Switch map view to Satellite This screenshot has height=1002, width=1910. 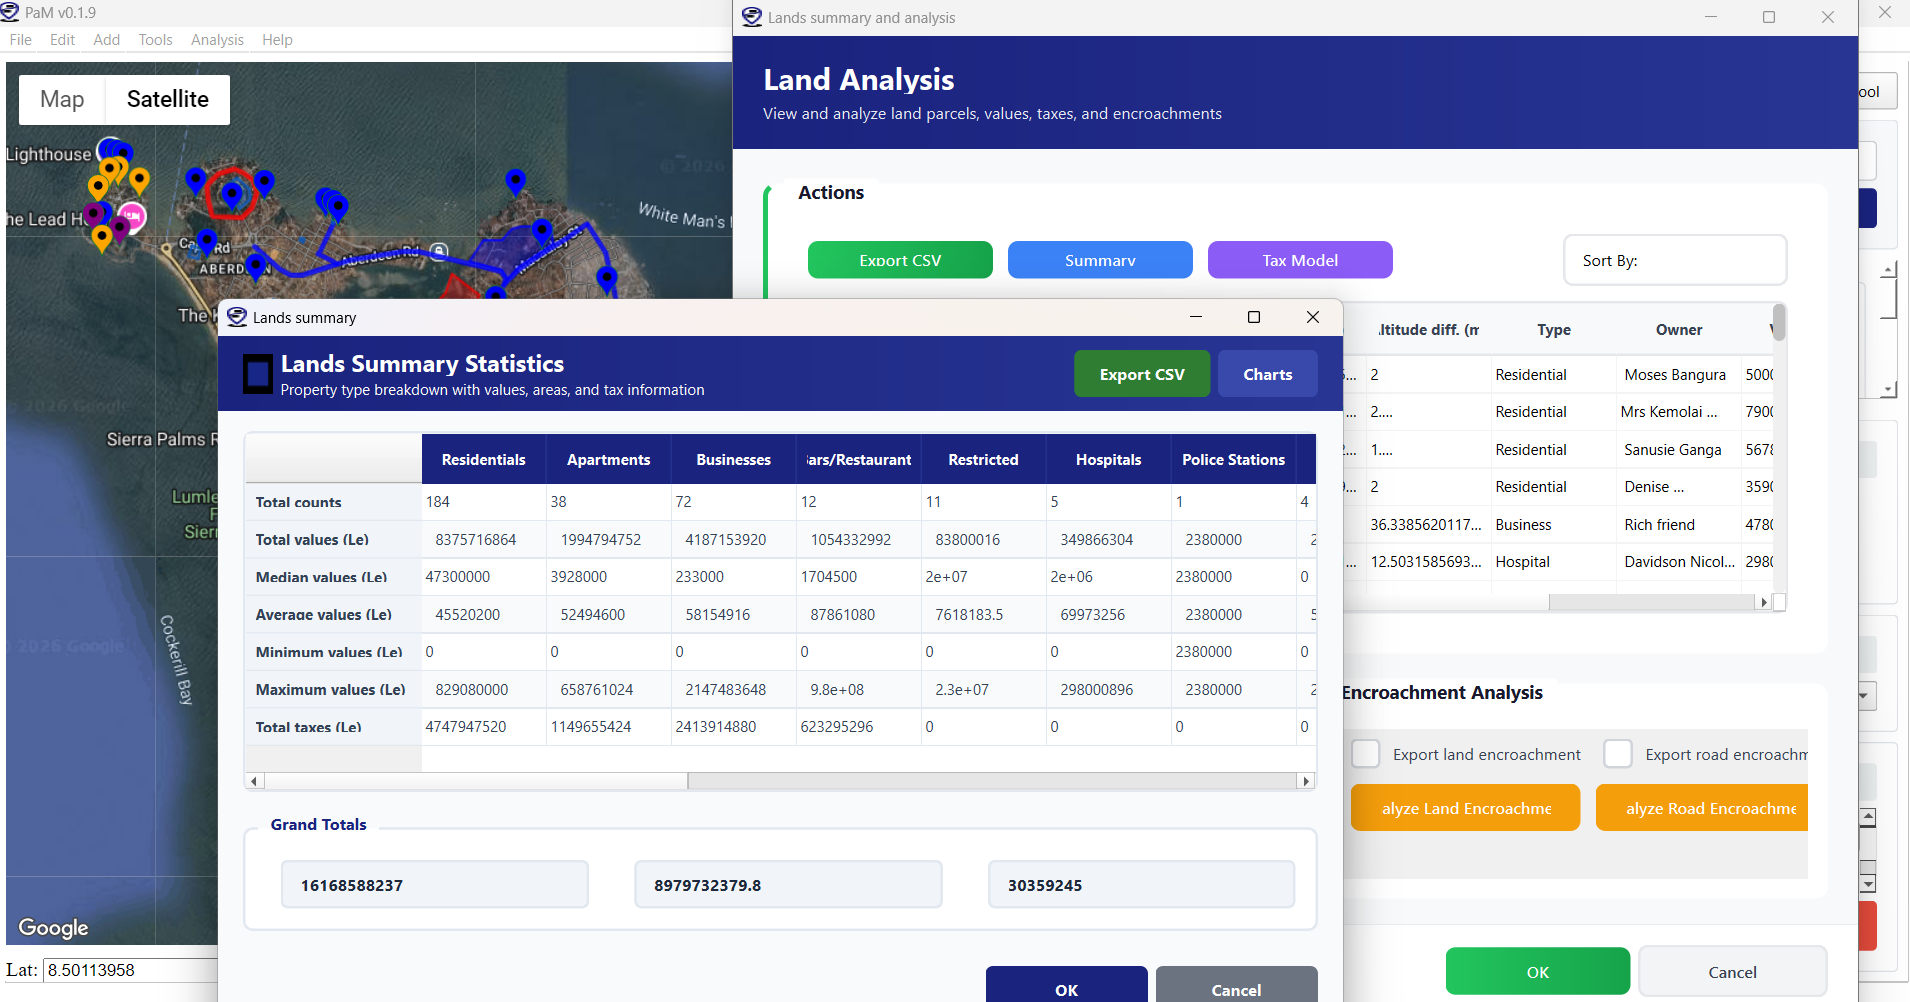(x=168, y=99)
